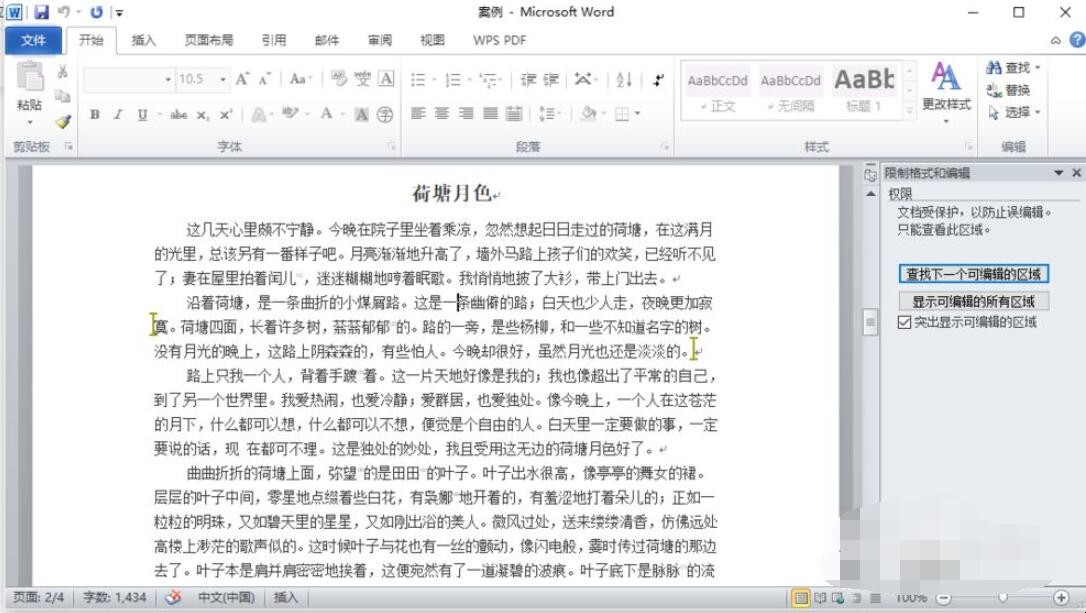Toggle the ruler icon above scrollbar
Image resolution: width=1086 pixels, height=613 pixels.
pos(871,175)
